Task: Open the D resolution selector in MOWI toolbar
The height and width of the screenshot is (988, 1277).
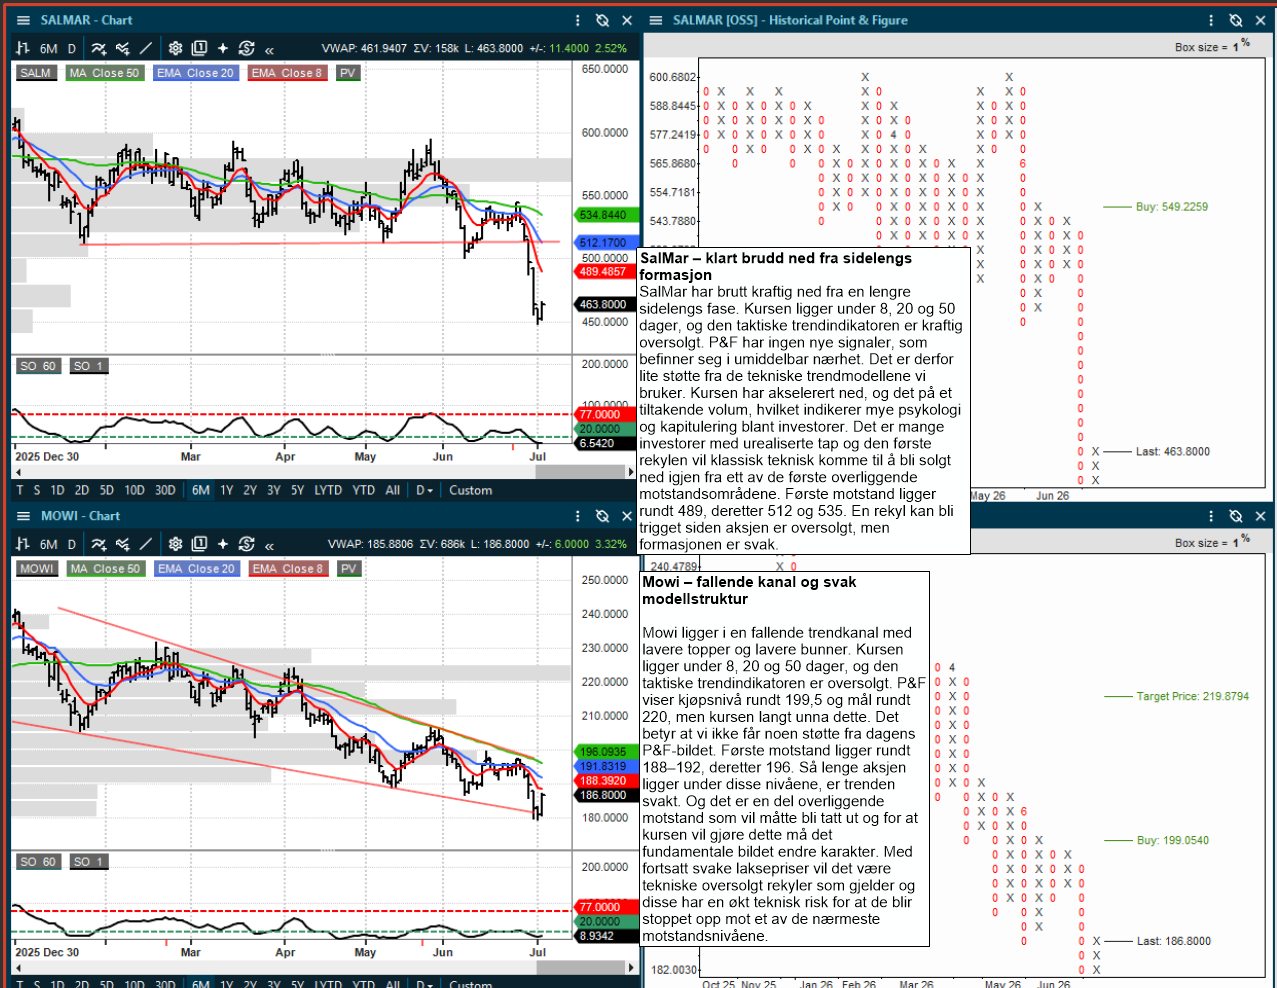Action: click(72, 545)
